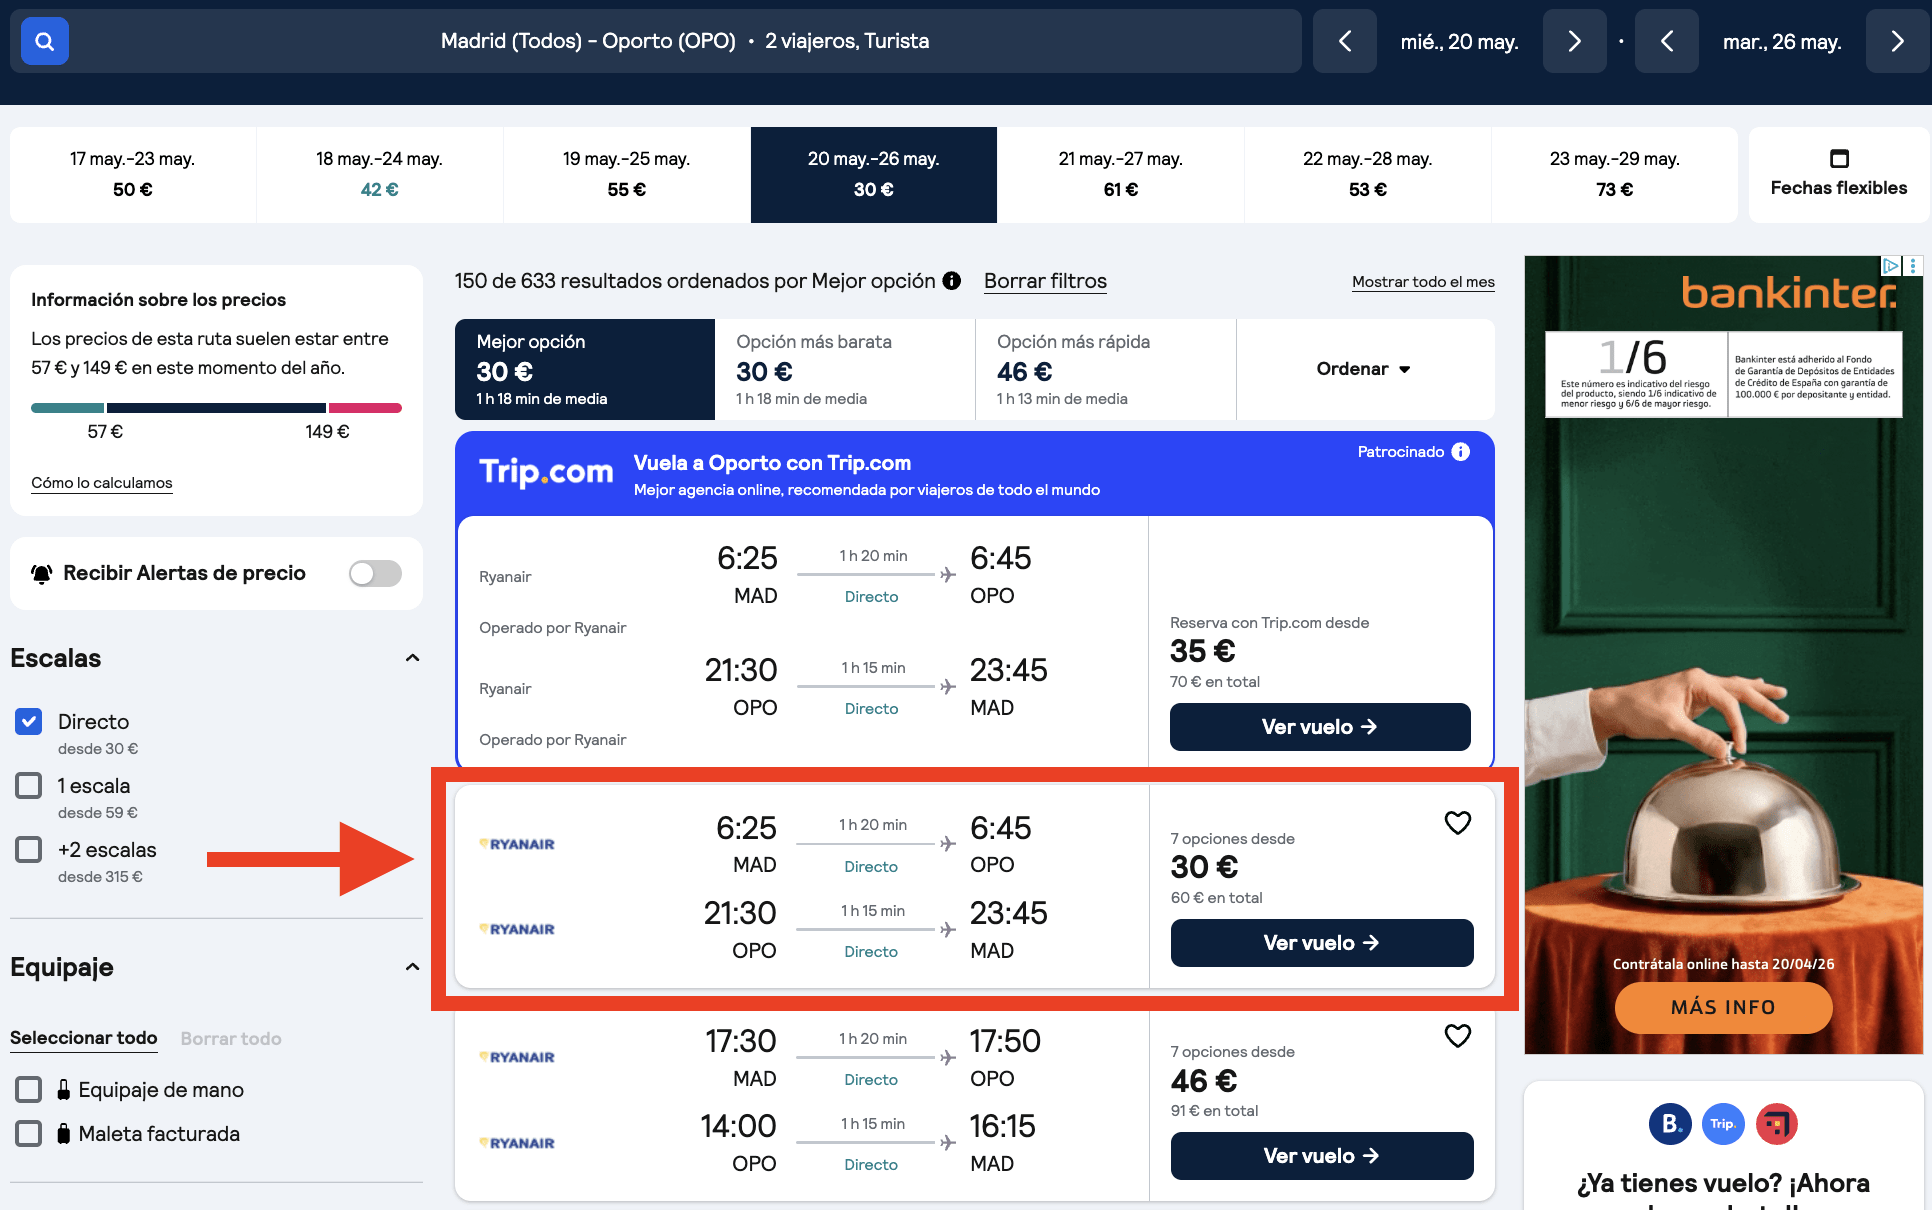Viewport: 1932px width, 1210px height.
Task: Switch to Opción más barata tab
Action: point(845,369)
